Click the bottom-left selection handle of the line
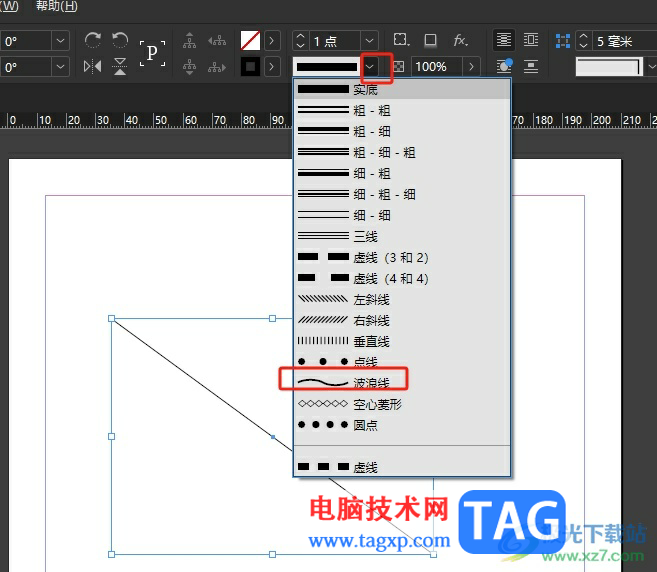The height and width of the screenshot is (572, 657). pos(111,554)
